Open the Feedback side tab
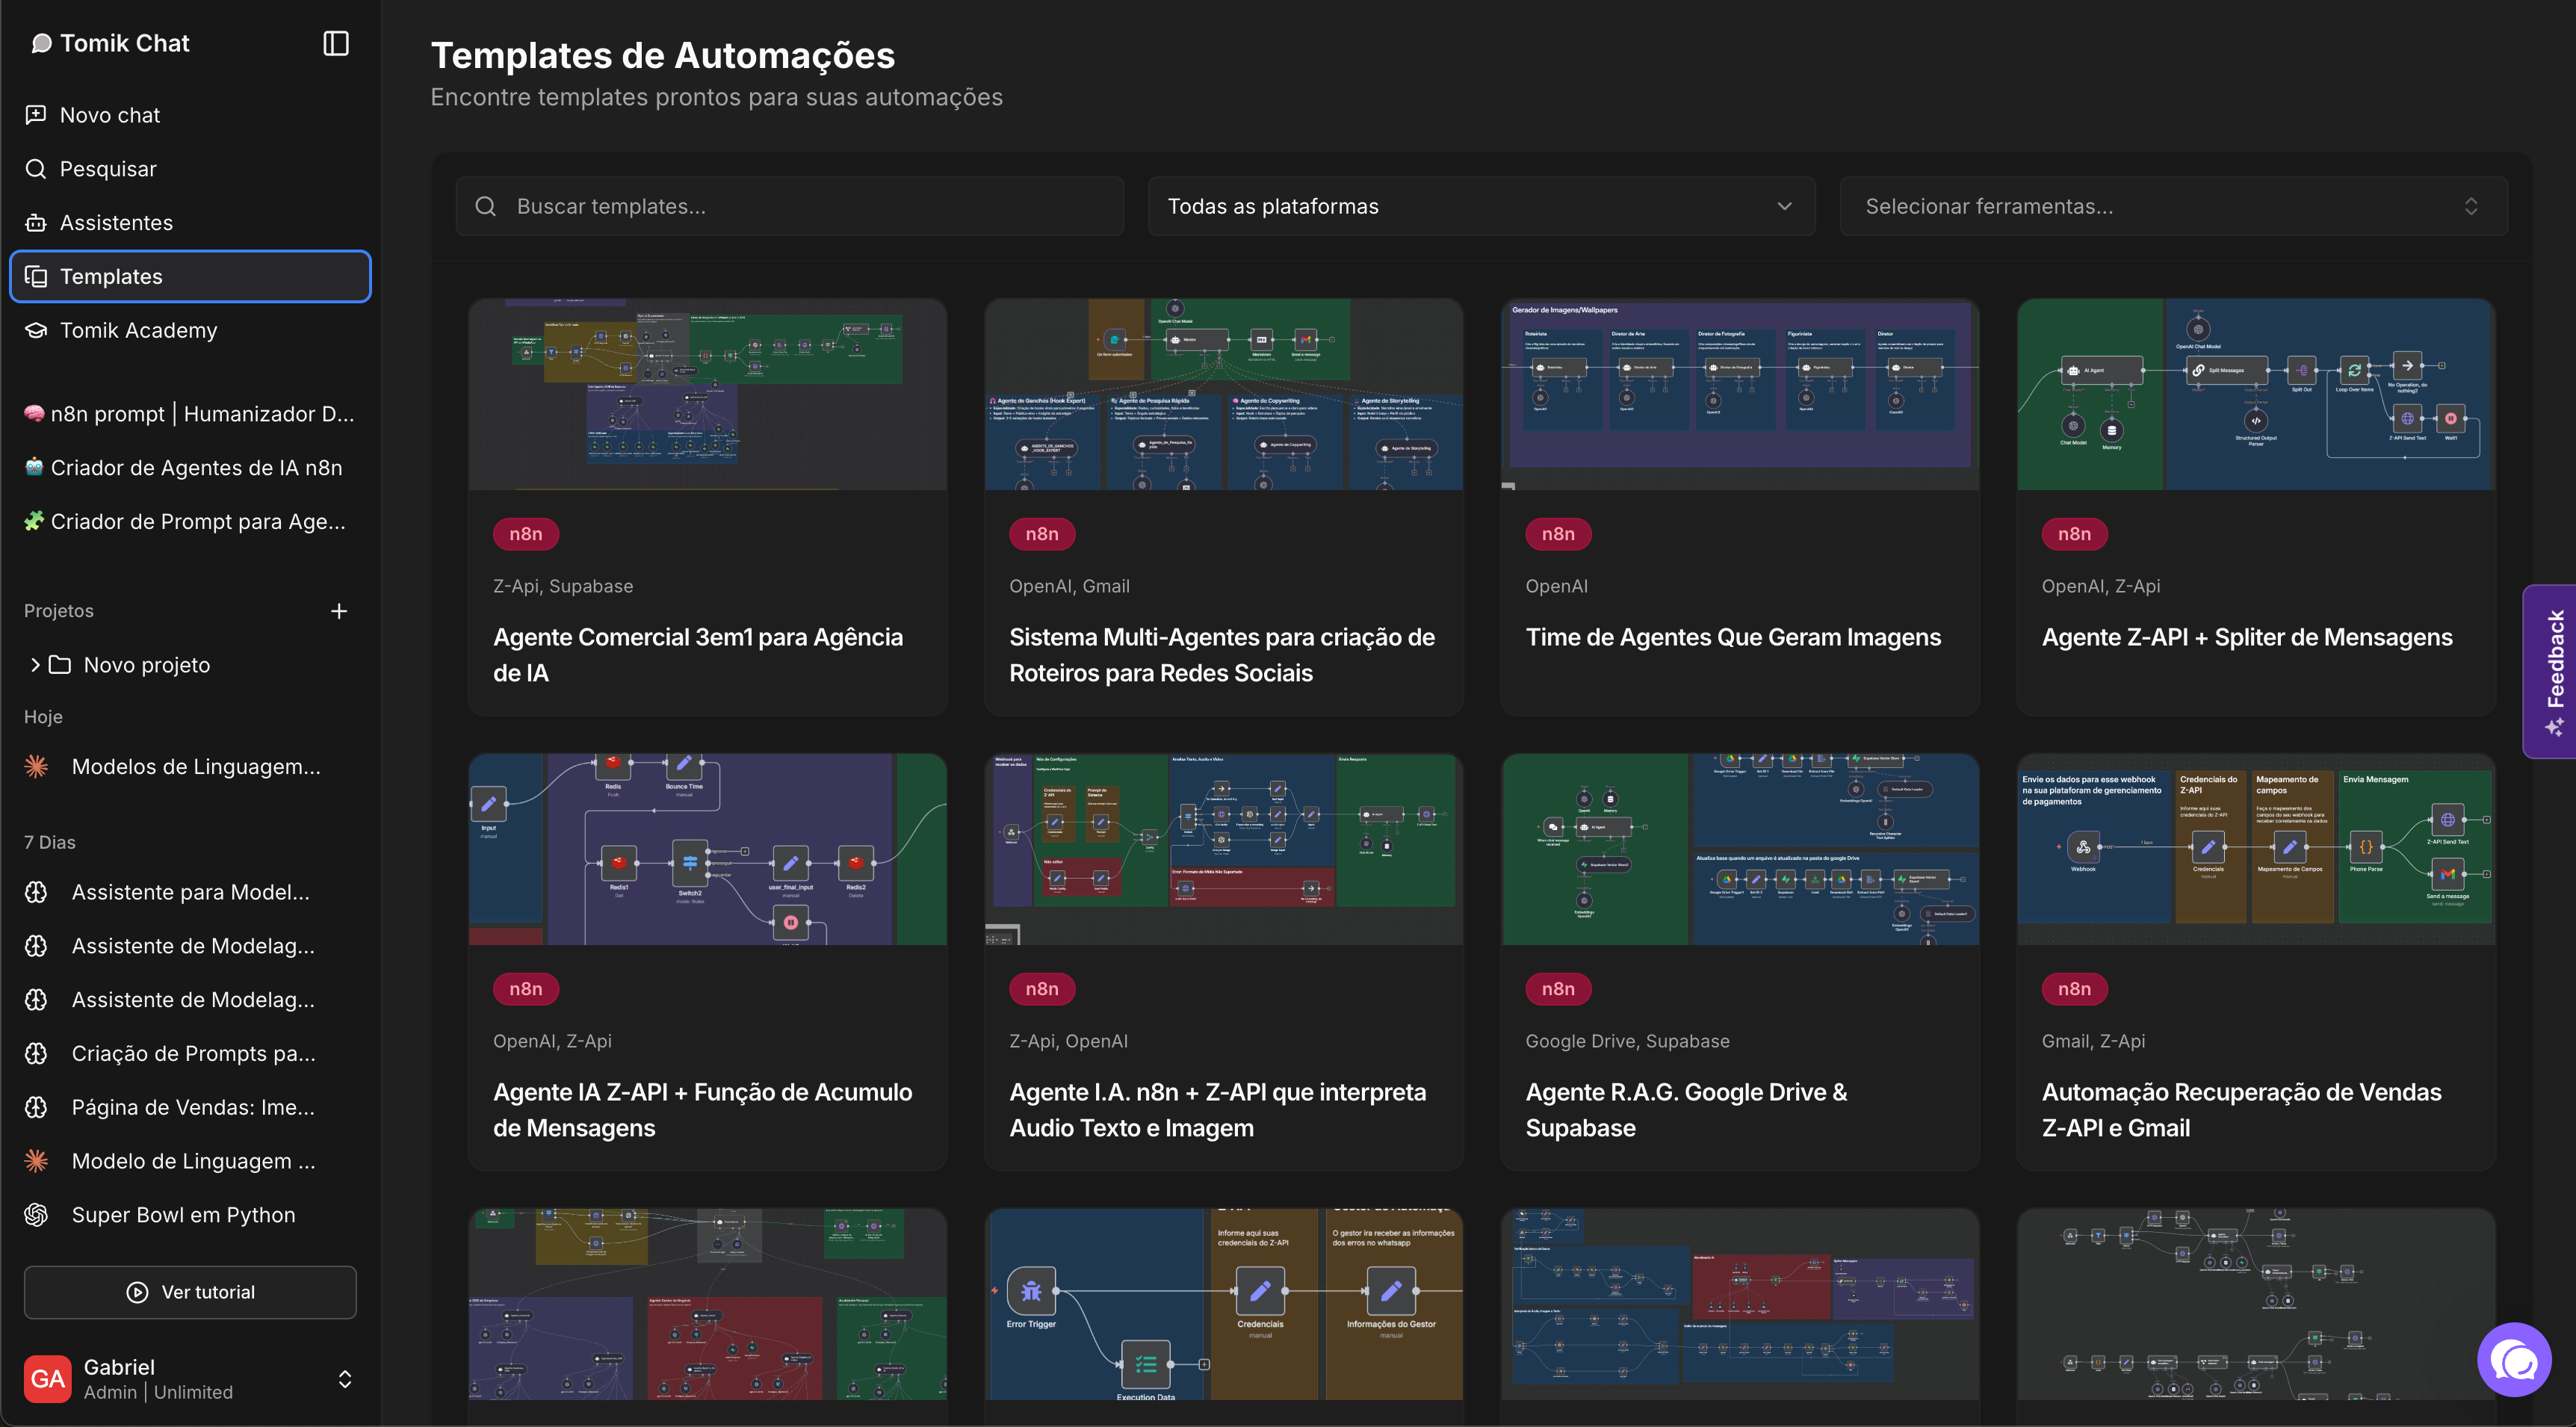The width and height of the screenshot is (2576, 1427). [2550, 671]
